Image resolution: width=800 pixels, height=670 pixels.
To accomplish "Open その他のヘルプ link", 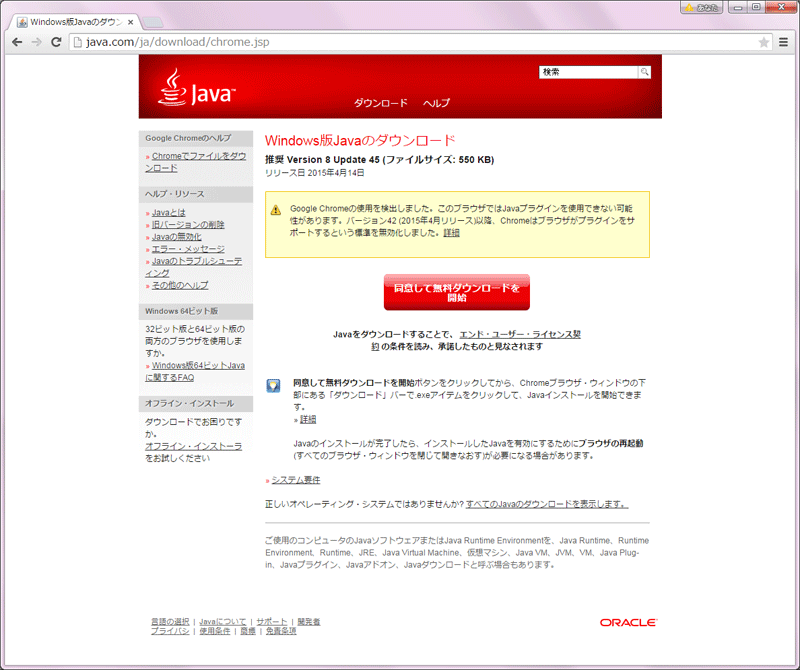I will [x=180, y=285].
